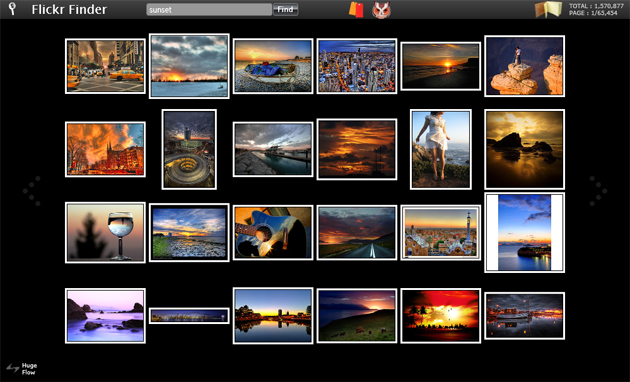This screenshot has width=630, height=382.
Task: Open the yellow taxi street photo
Action: point(105,66)
